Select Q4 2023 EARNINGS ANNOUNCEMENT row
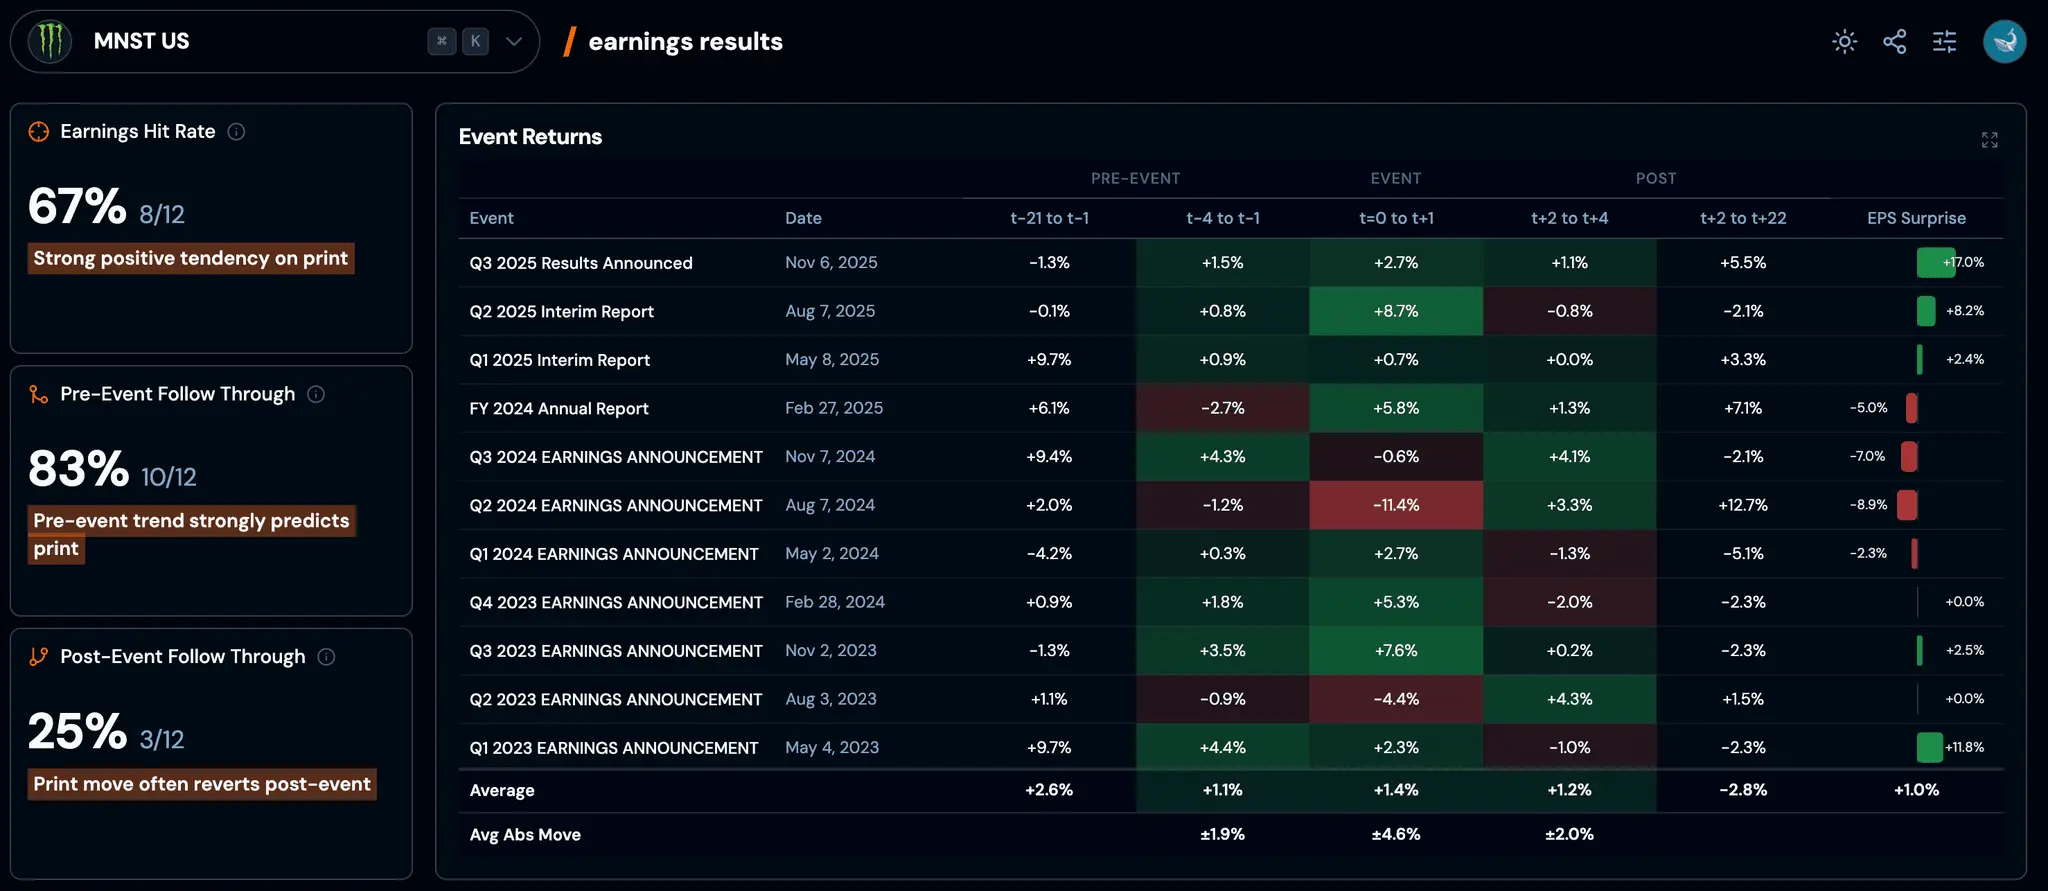Screen dimensions: 2048x891 [x=1231, y=602]
